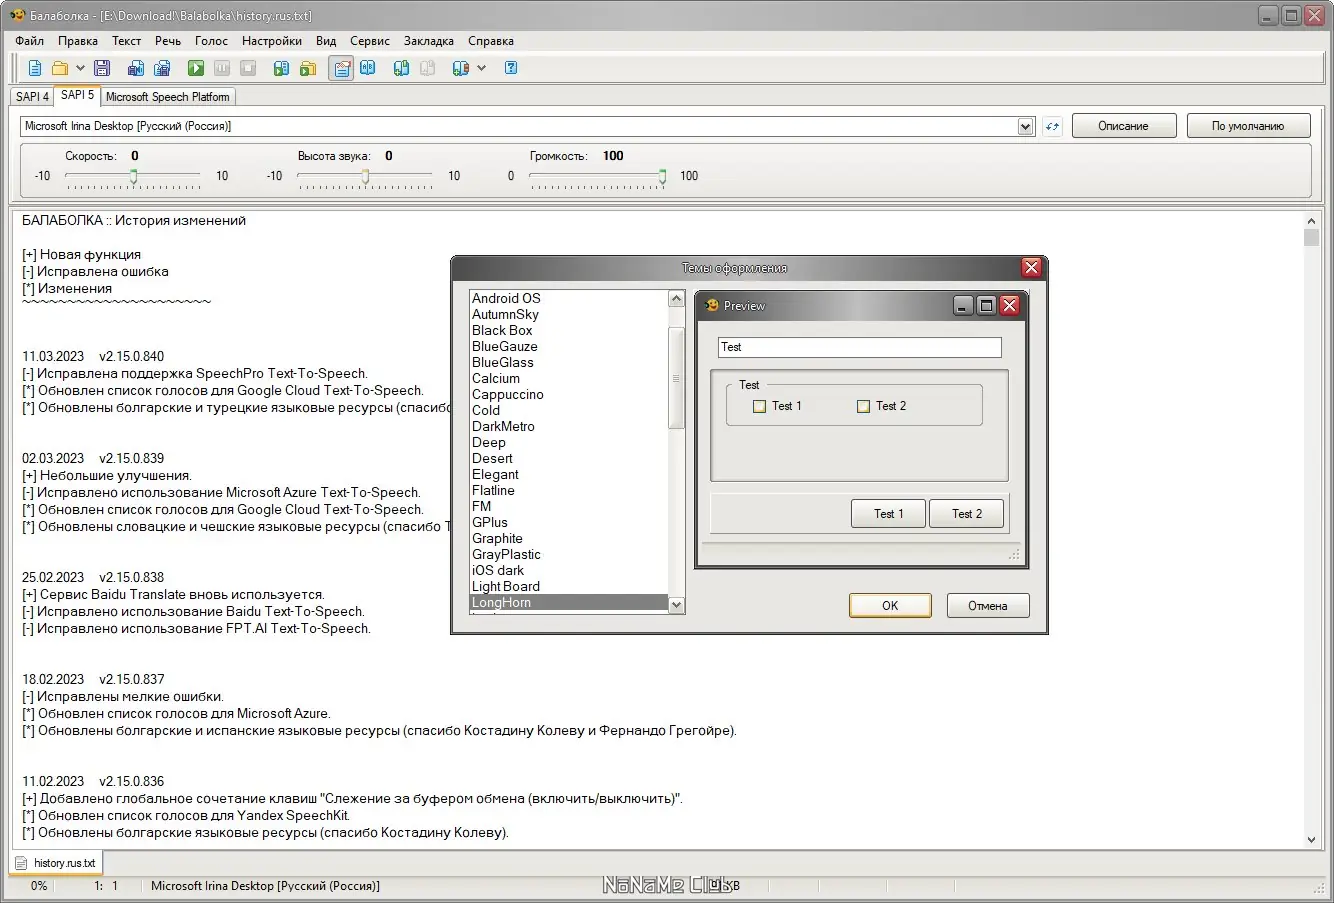Image resolution: width=1334 pixels, height=903 pixels.
Task: Switch to the SAPI 5 tab
Action: pos(77,95)
